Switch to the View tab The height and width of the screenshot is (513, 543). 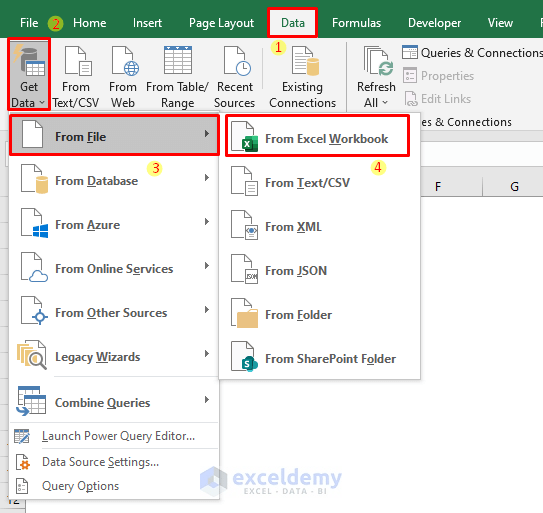click(500, 23)
